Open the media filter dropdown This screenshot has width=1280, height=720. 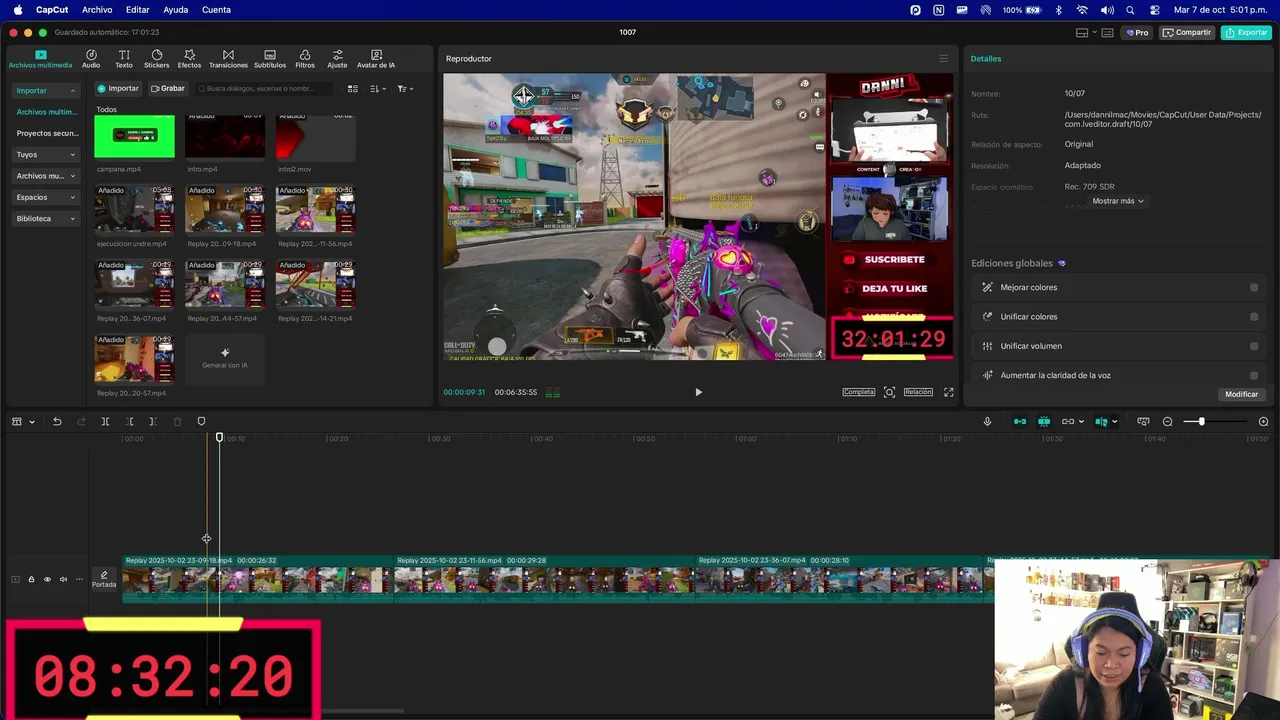404,89
